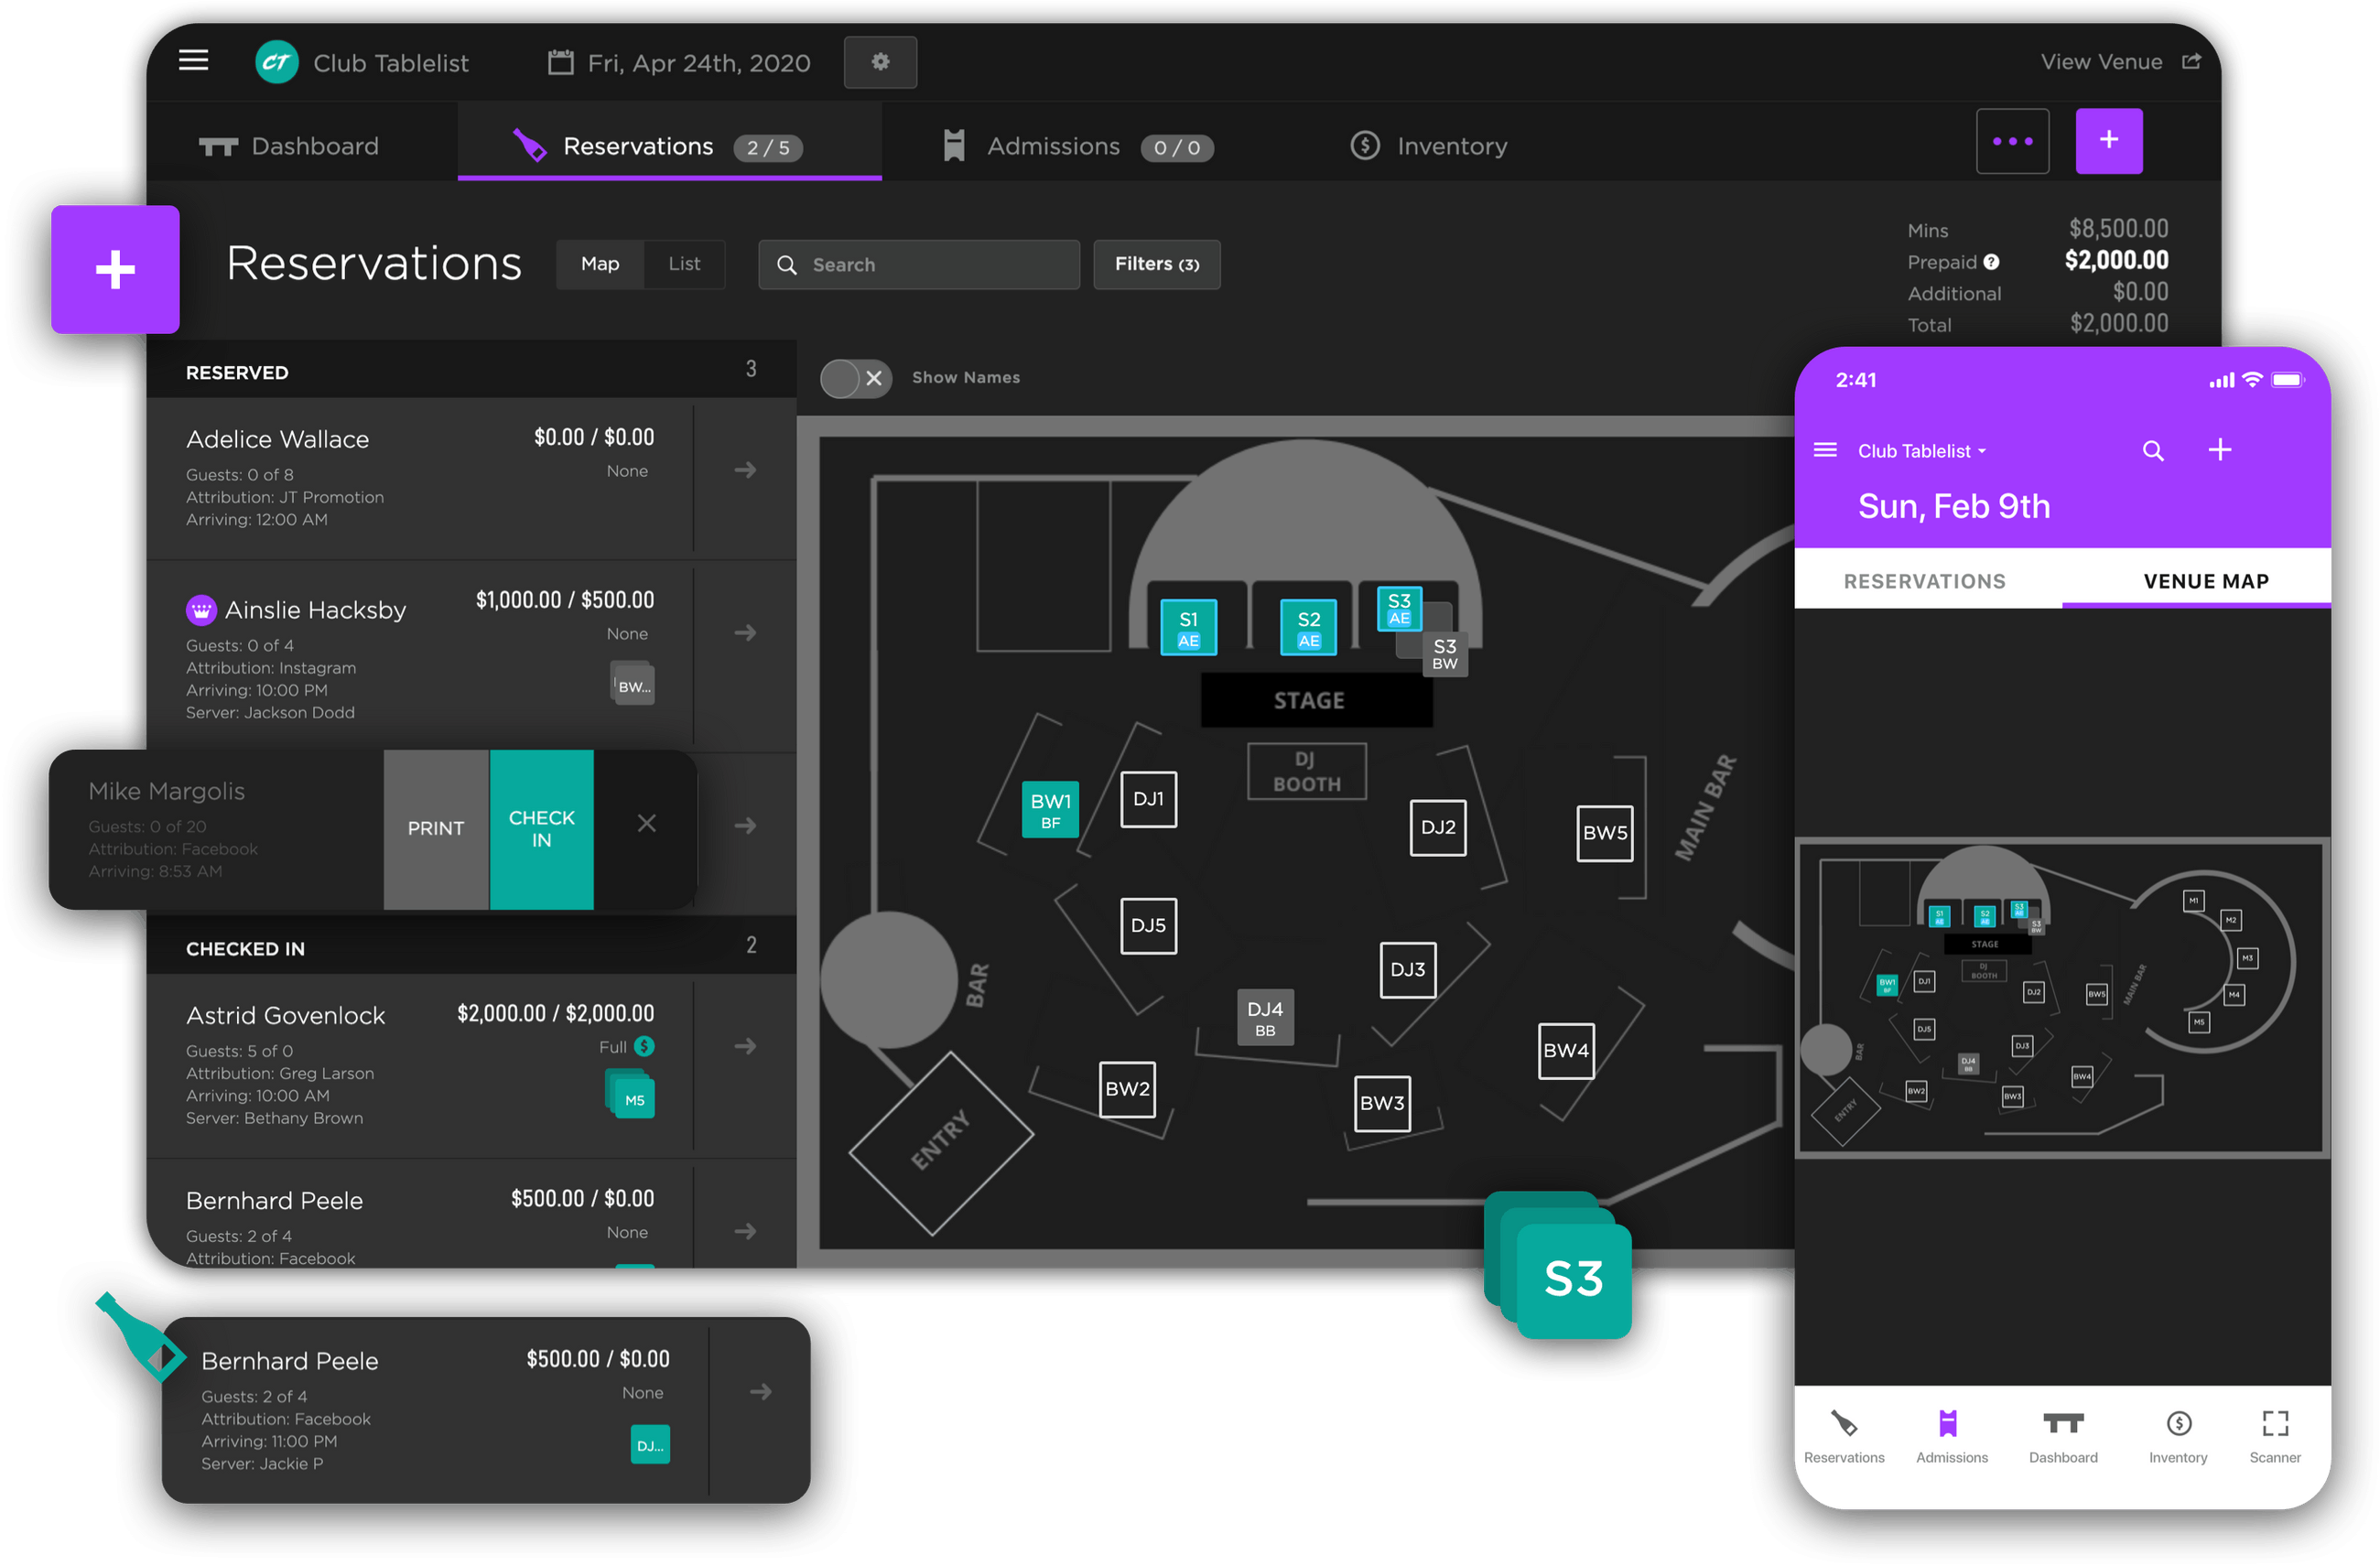This screenshot has height=1566, width=2380.
Task: Expand Adelice Wallace's reservation details
Action: 744,469
